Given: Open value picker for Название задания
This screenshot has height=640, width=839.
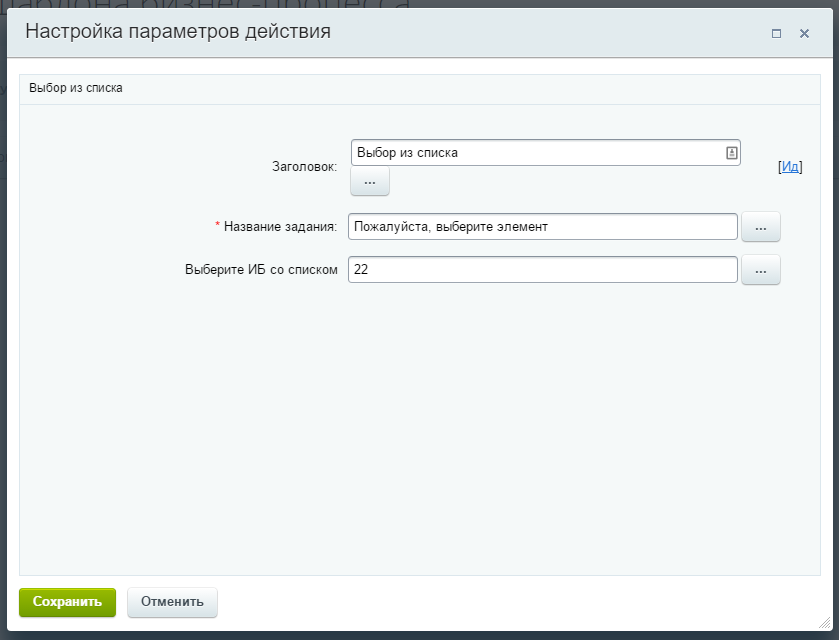Looking at the screenshot, I should coord(760,227).
